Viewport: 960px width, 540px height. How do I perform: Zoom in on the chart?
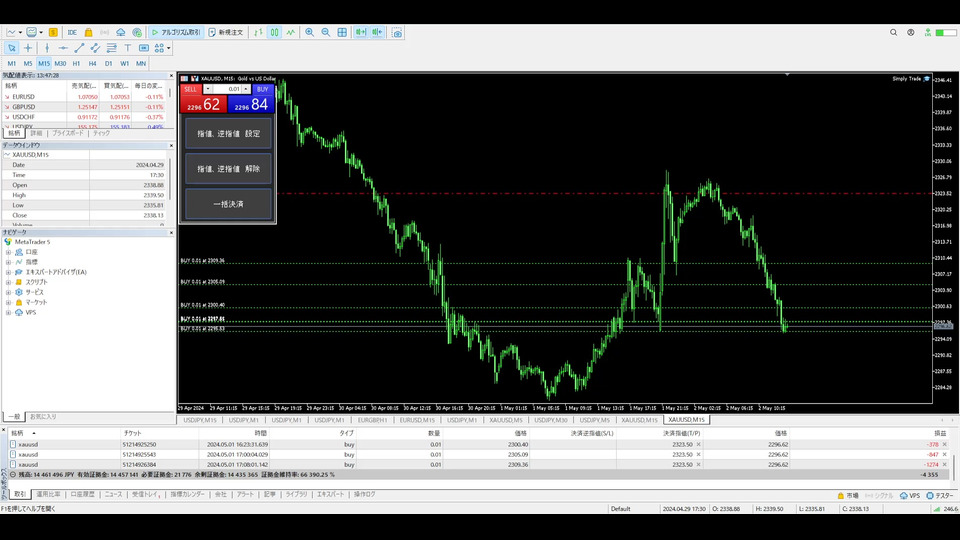(x=310, y=32)
